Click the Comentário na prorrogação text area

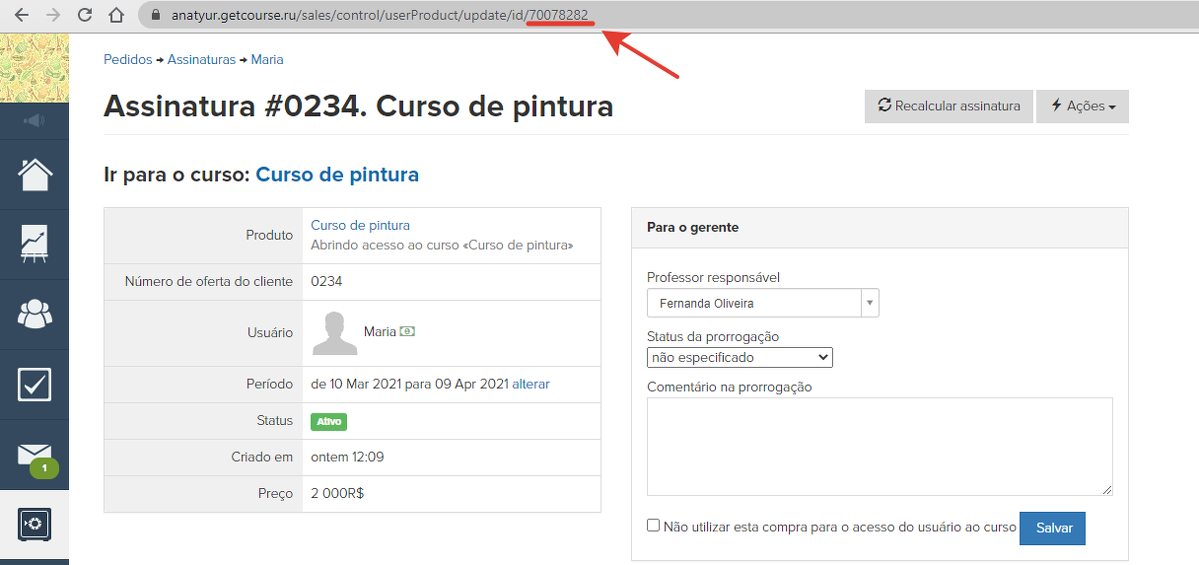879,446
